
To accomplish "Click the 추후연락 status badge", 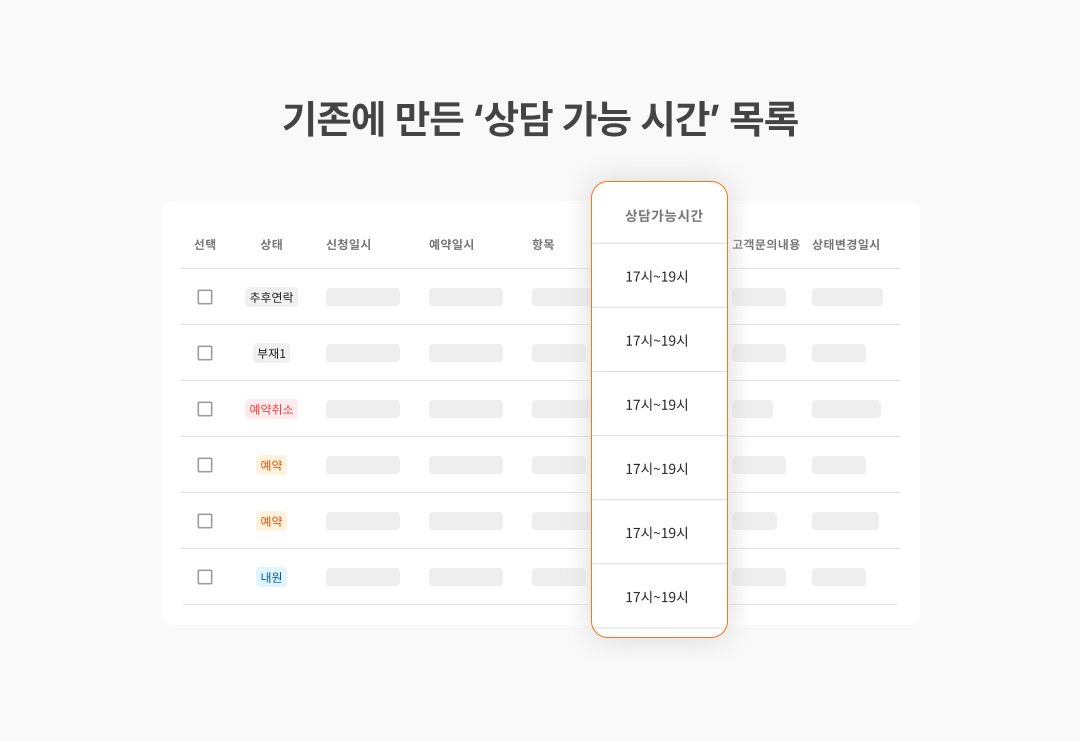I will point(271,297).
